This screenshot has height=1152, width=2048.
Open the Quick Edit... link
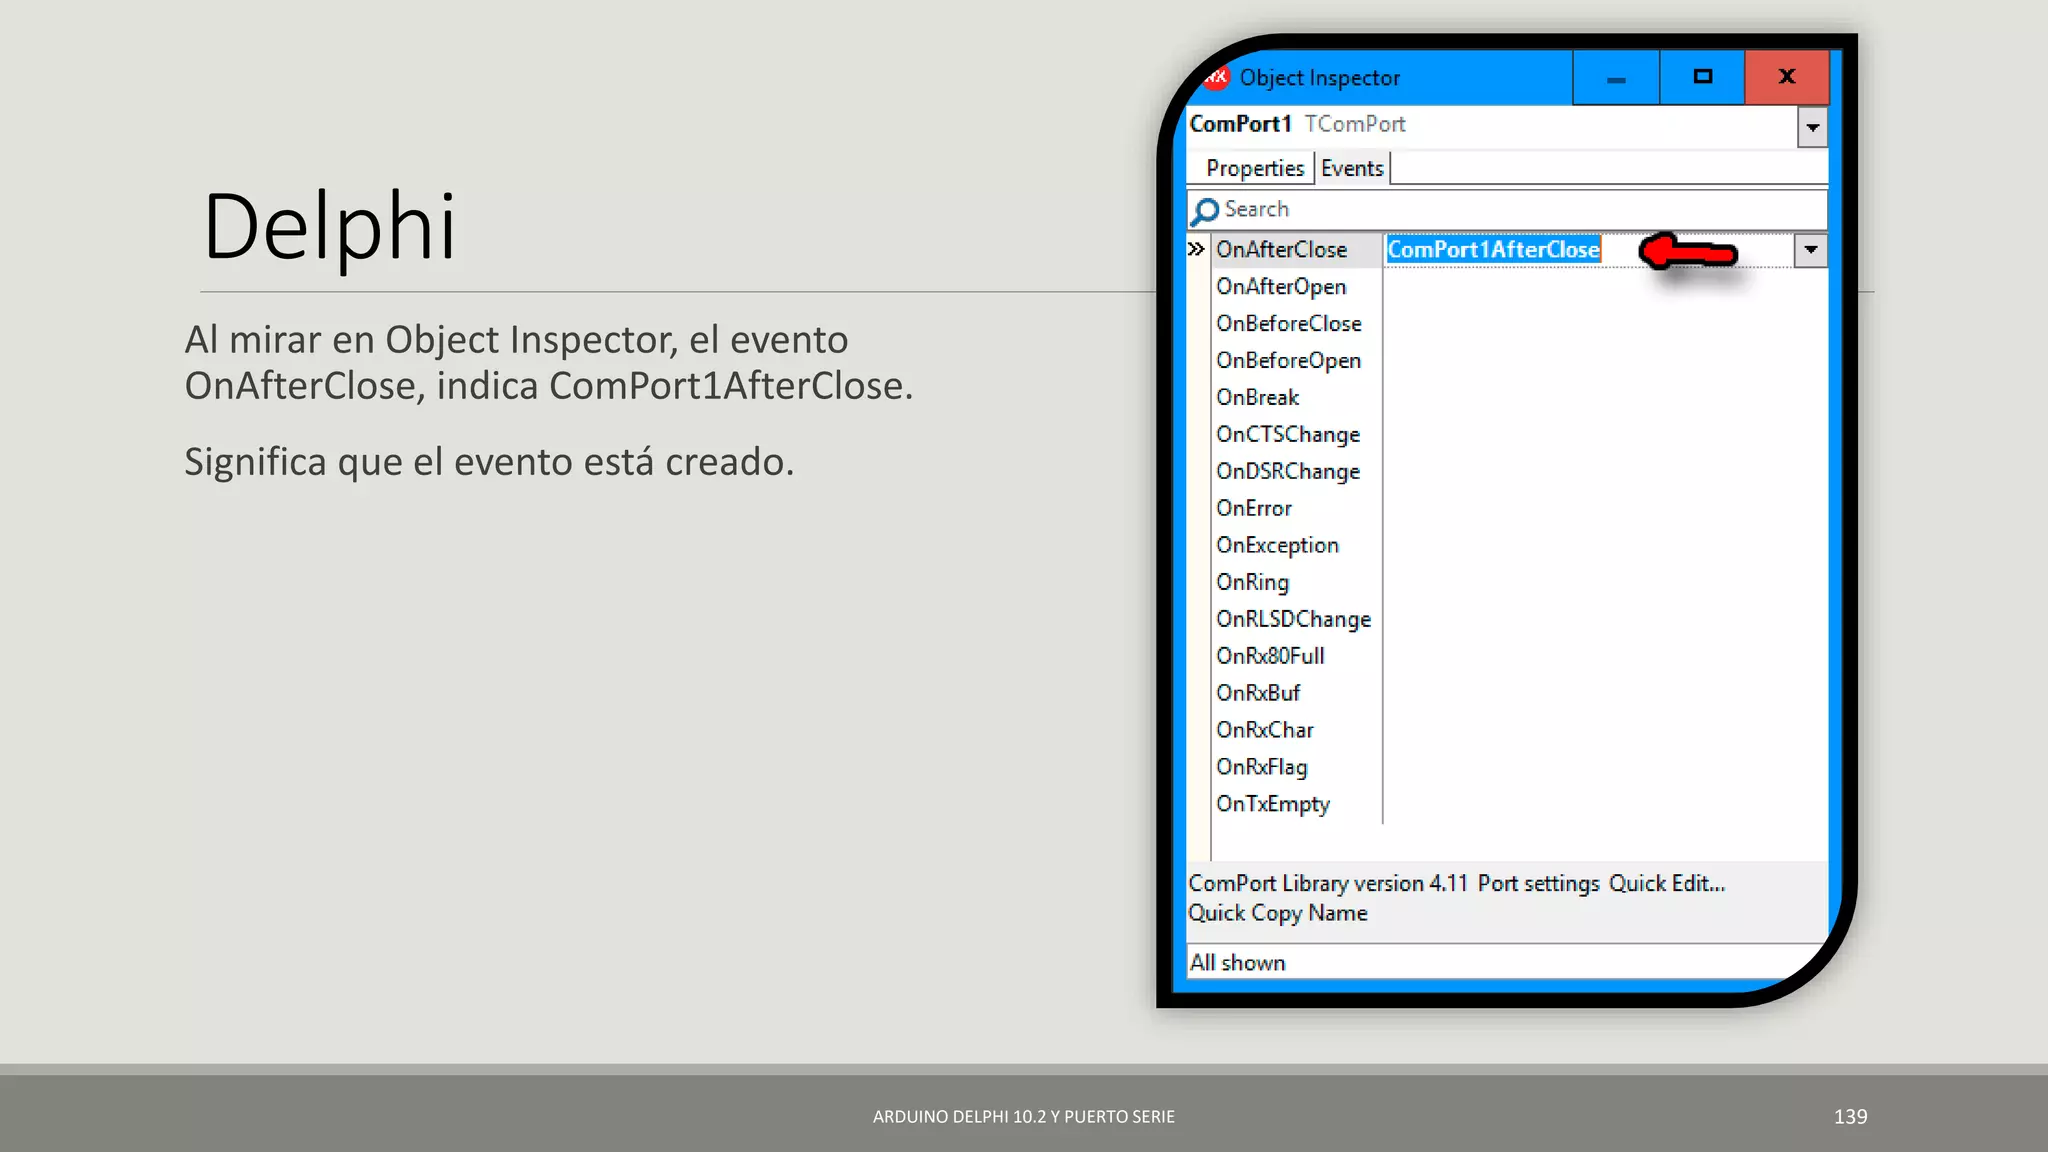click(x=1667, y=883)
